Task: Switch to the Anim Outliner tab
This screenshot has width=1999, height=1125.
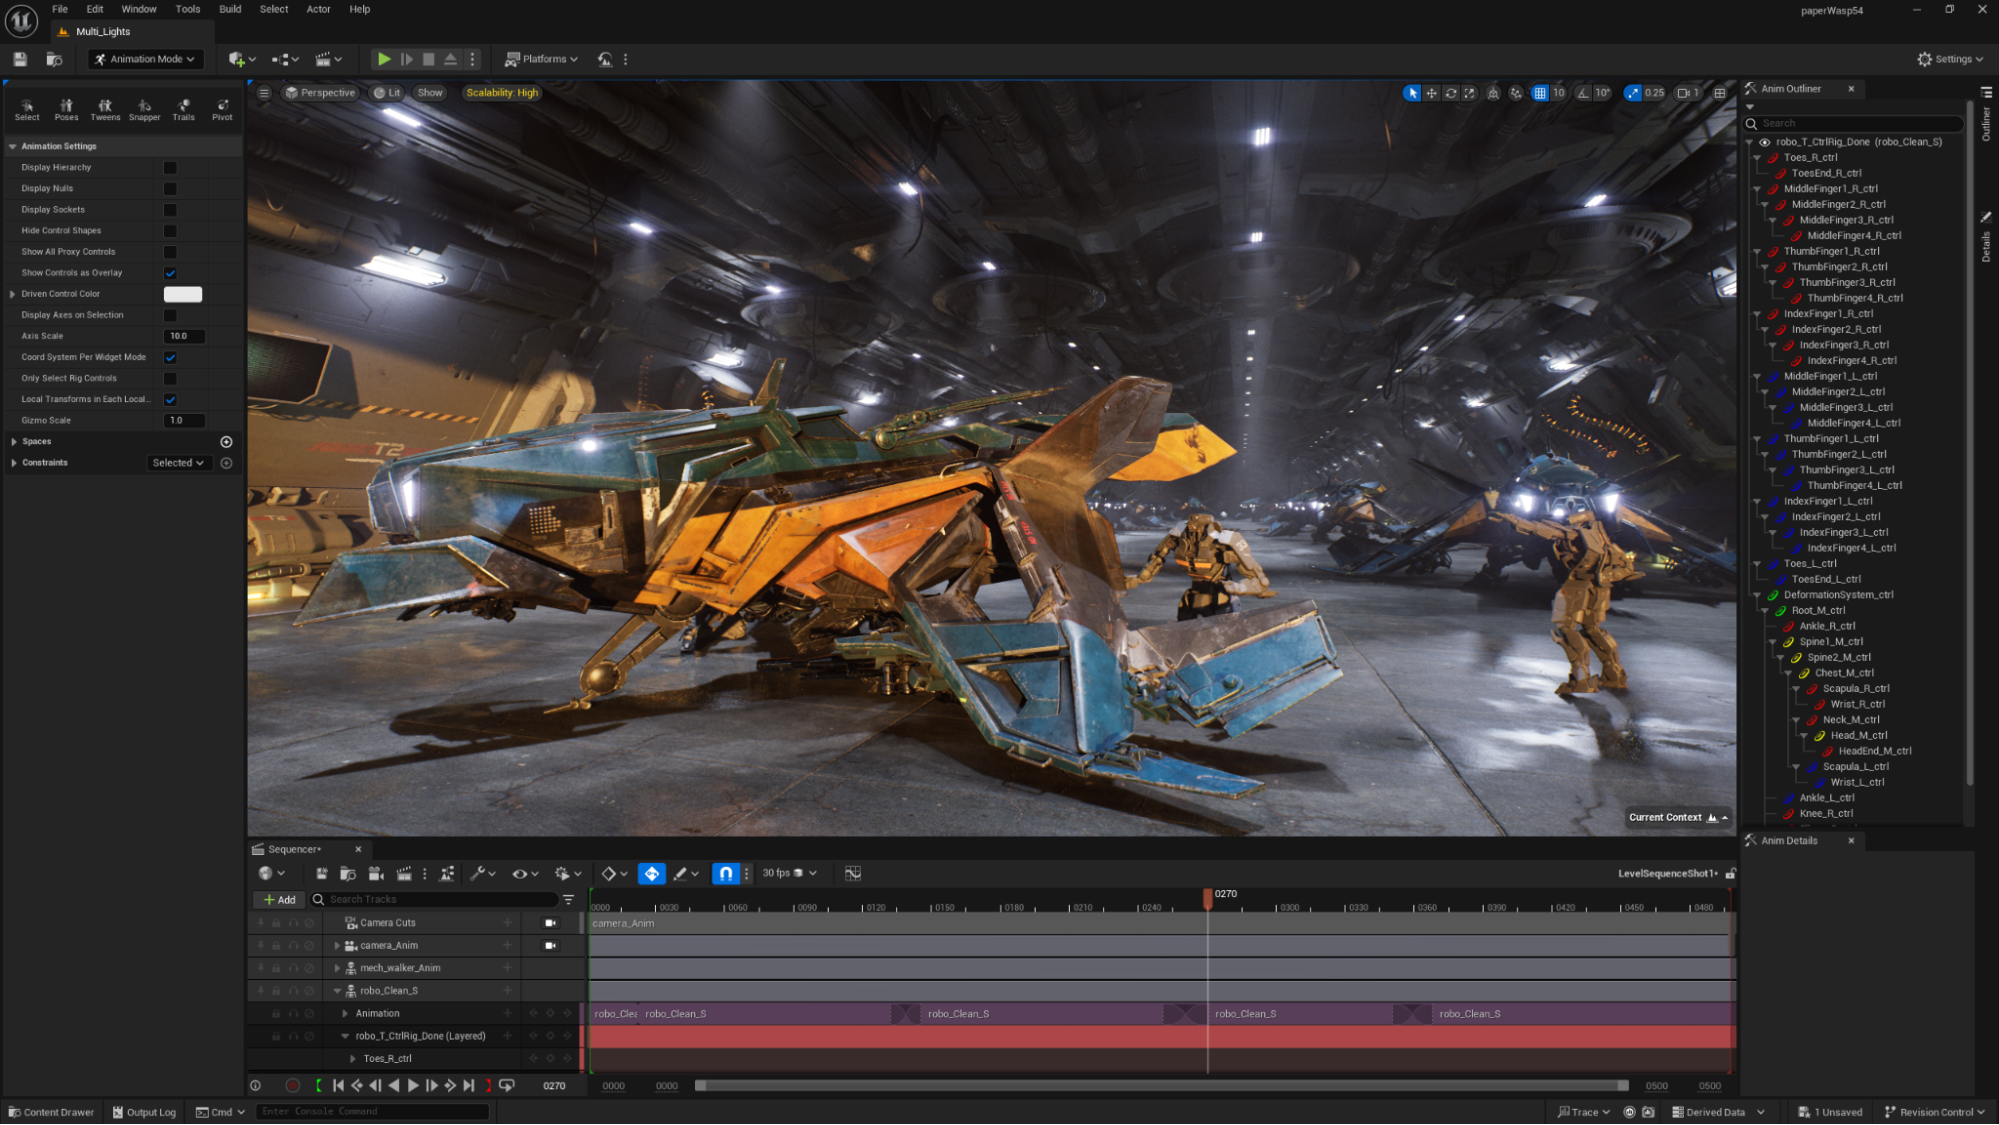Action: (1790, 89)
